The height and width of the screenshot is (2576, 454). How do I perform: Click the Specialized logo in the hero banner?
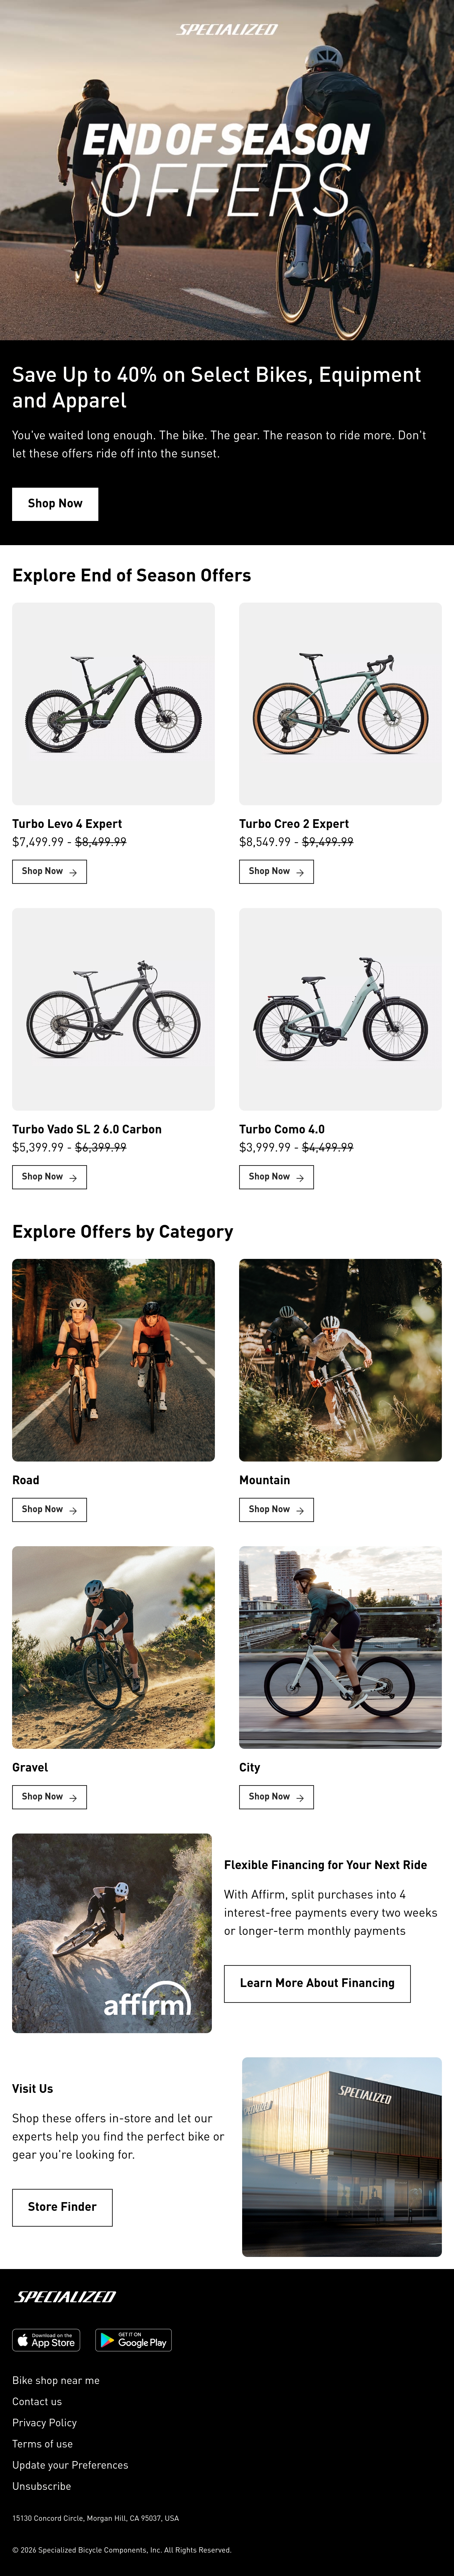point(227,30)
